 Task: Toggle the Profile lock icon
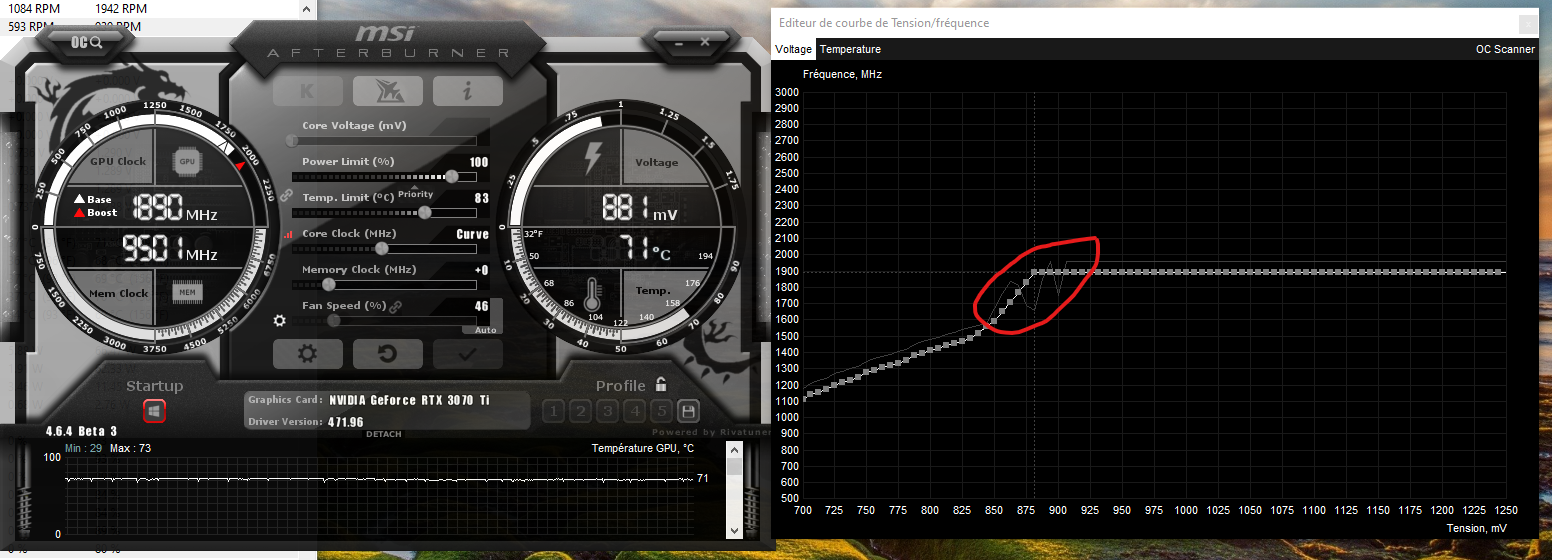pyautogui.click(x=660, y=384)
